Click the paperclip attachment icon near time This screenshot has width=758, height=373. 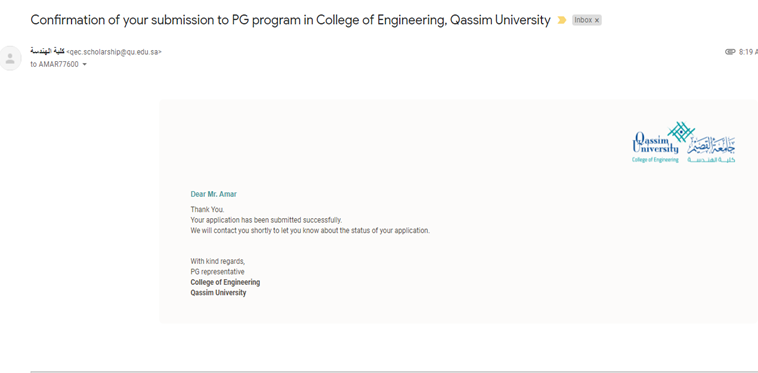point(730,52)
